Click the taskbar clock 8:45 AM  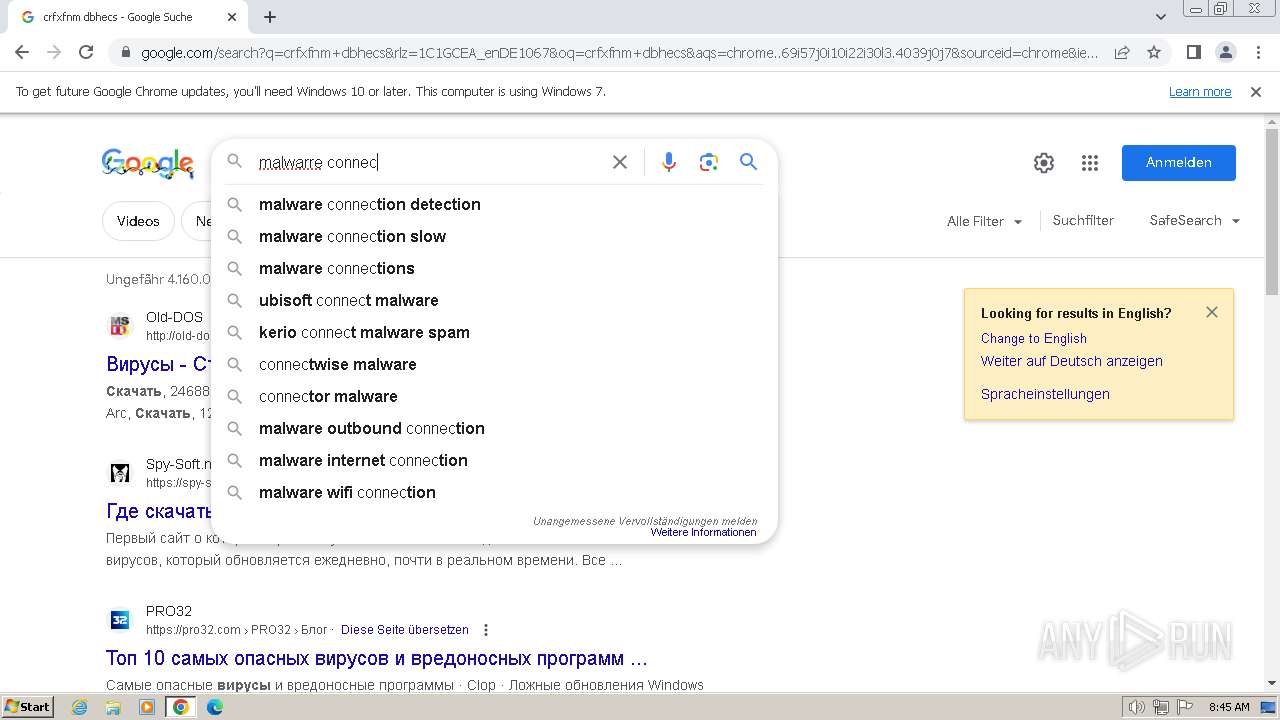pos(1229,707)
